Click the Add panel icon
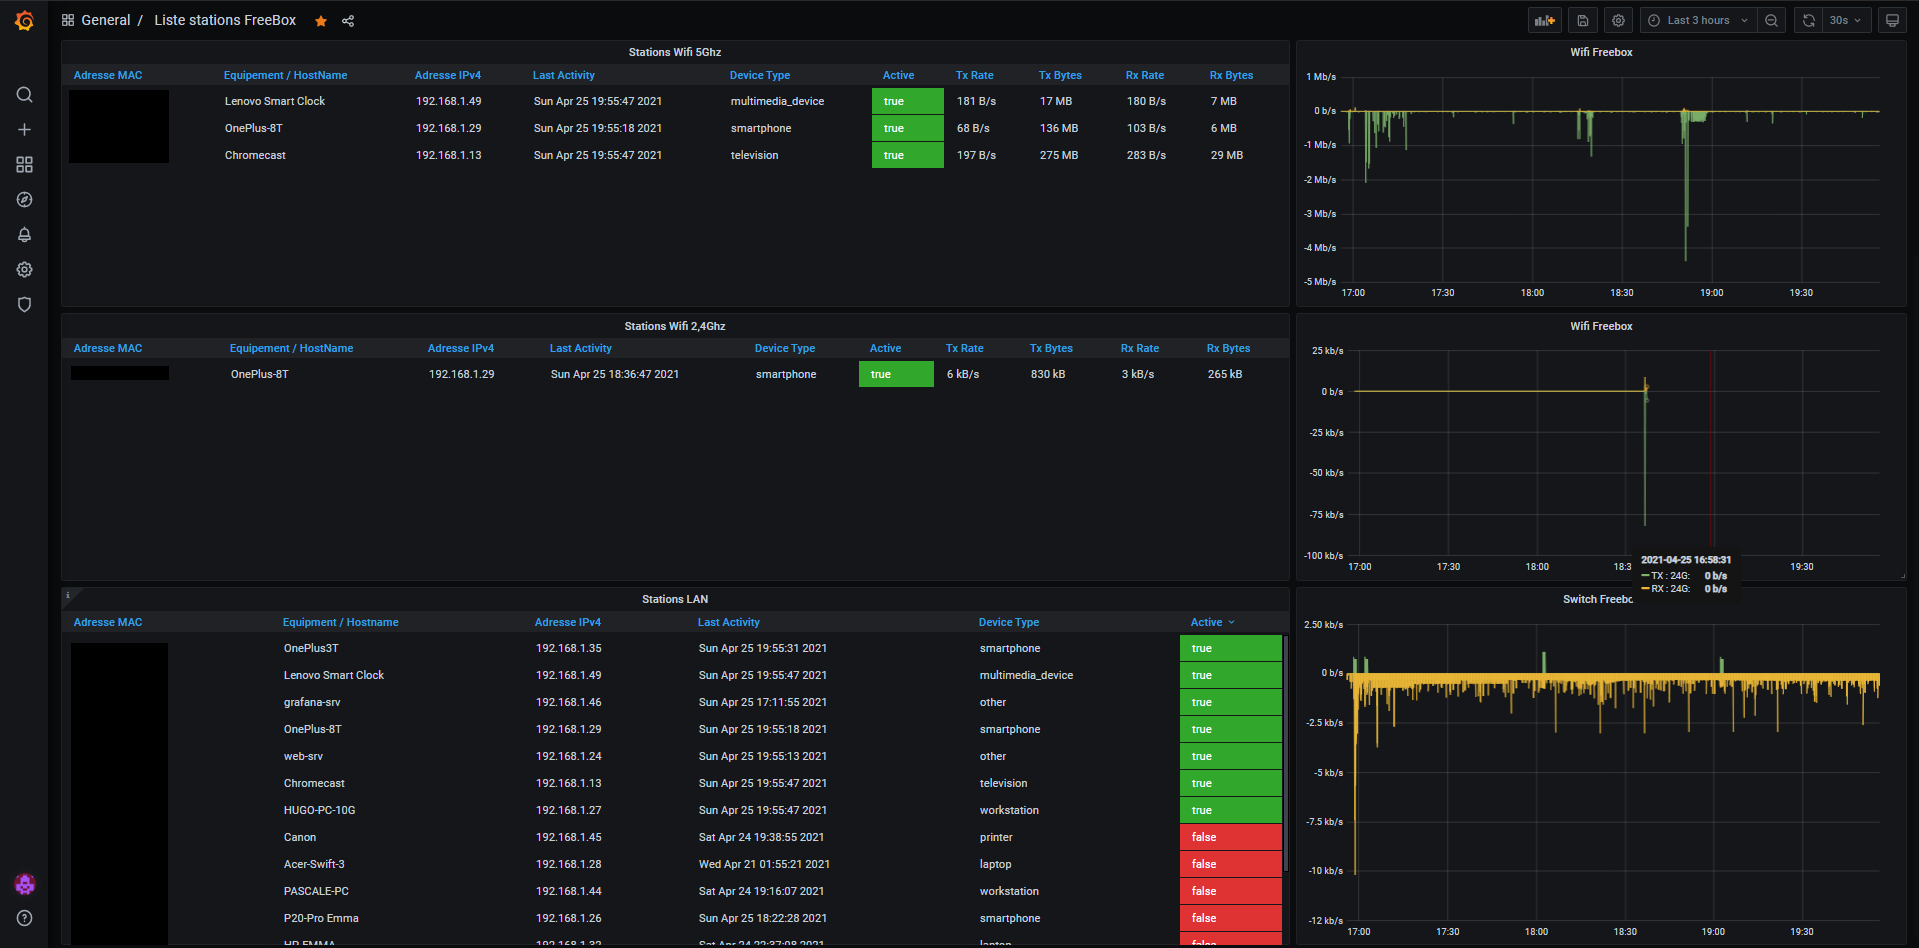 pos(1545,20)
